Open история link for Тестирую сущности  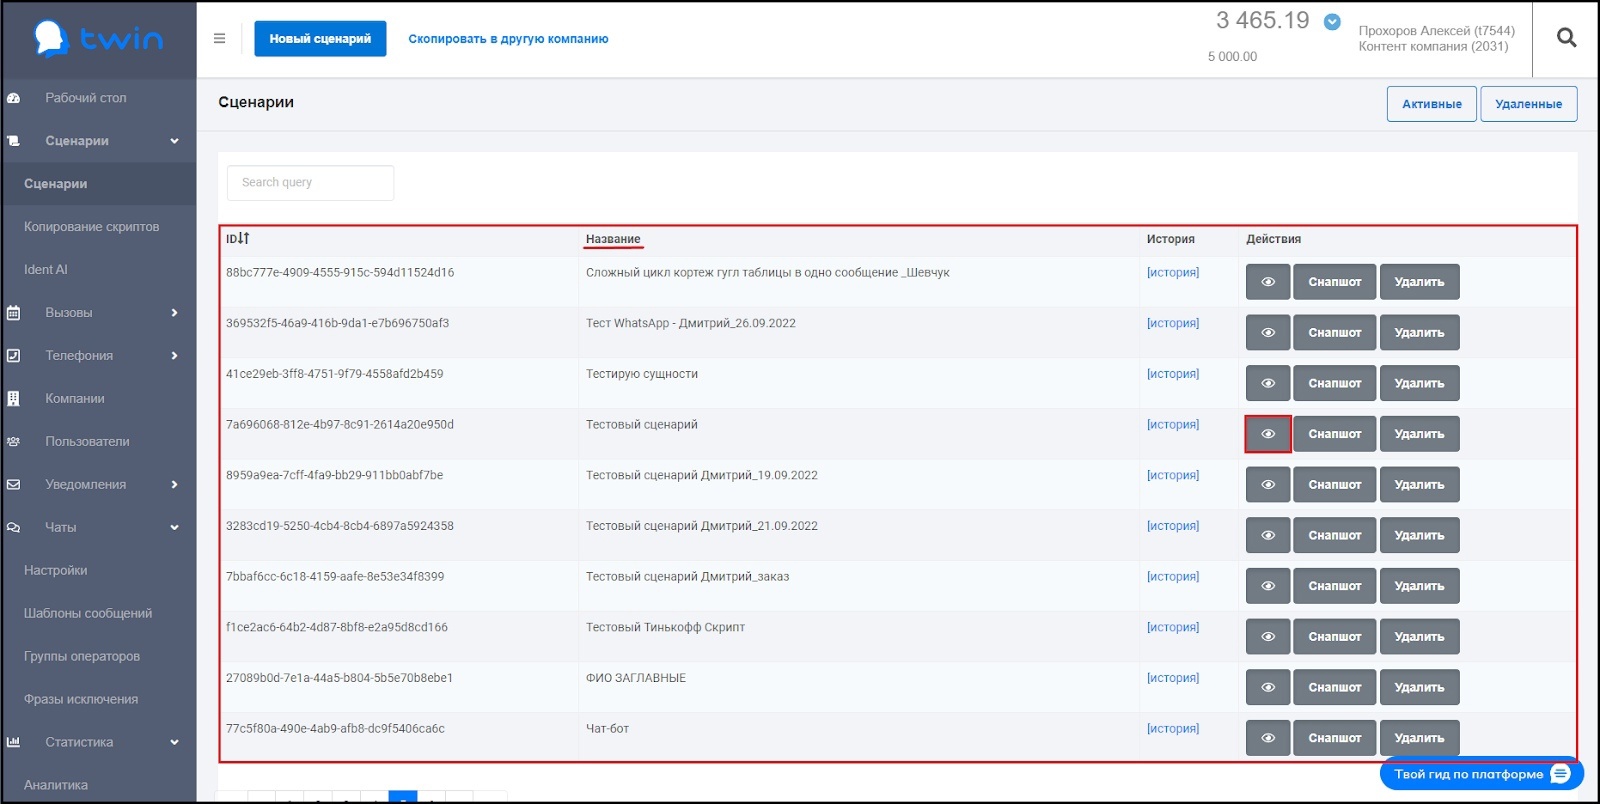[x=1172, y=374]
